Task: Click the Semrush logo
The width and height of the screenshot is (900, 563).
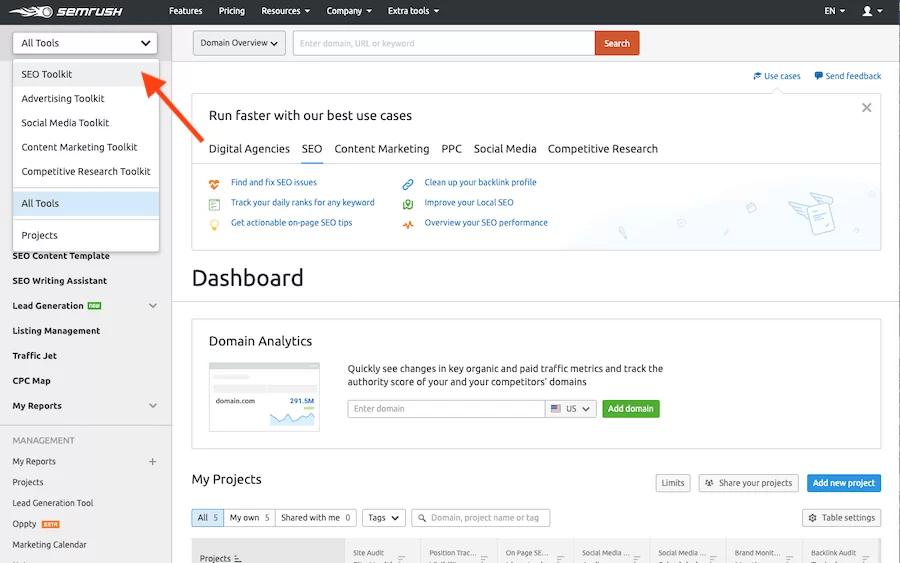Action: click(66, 11)
